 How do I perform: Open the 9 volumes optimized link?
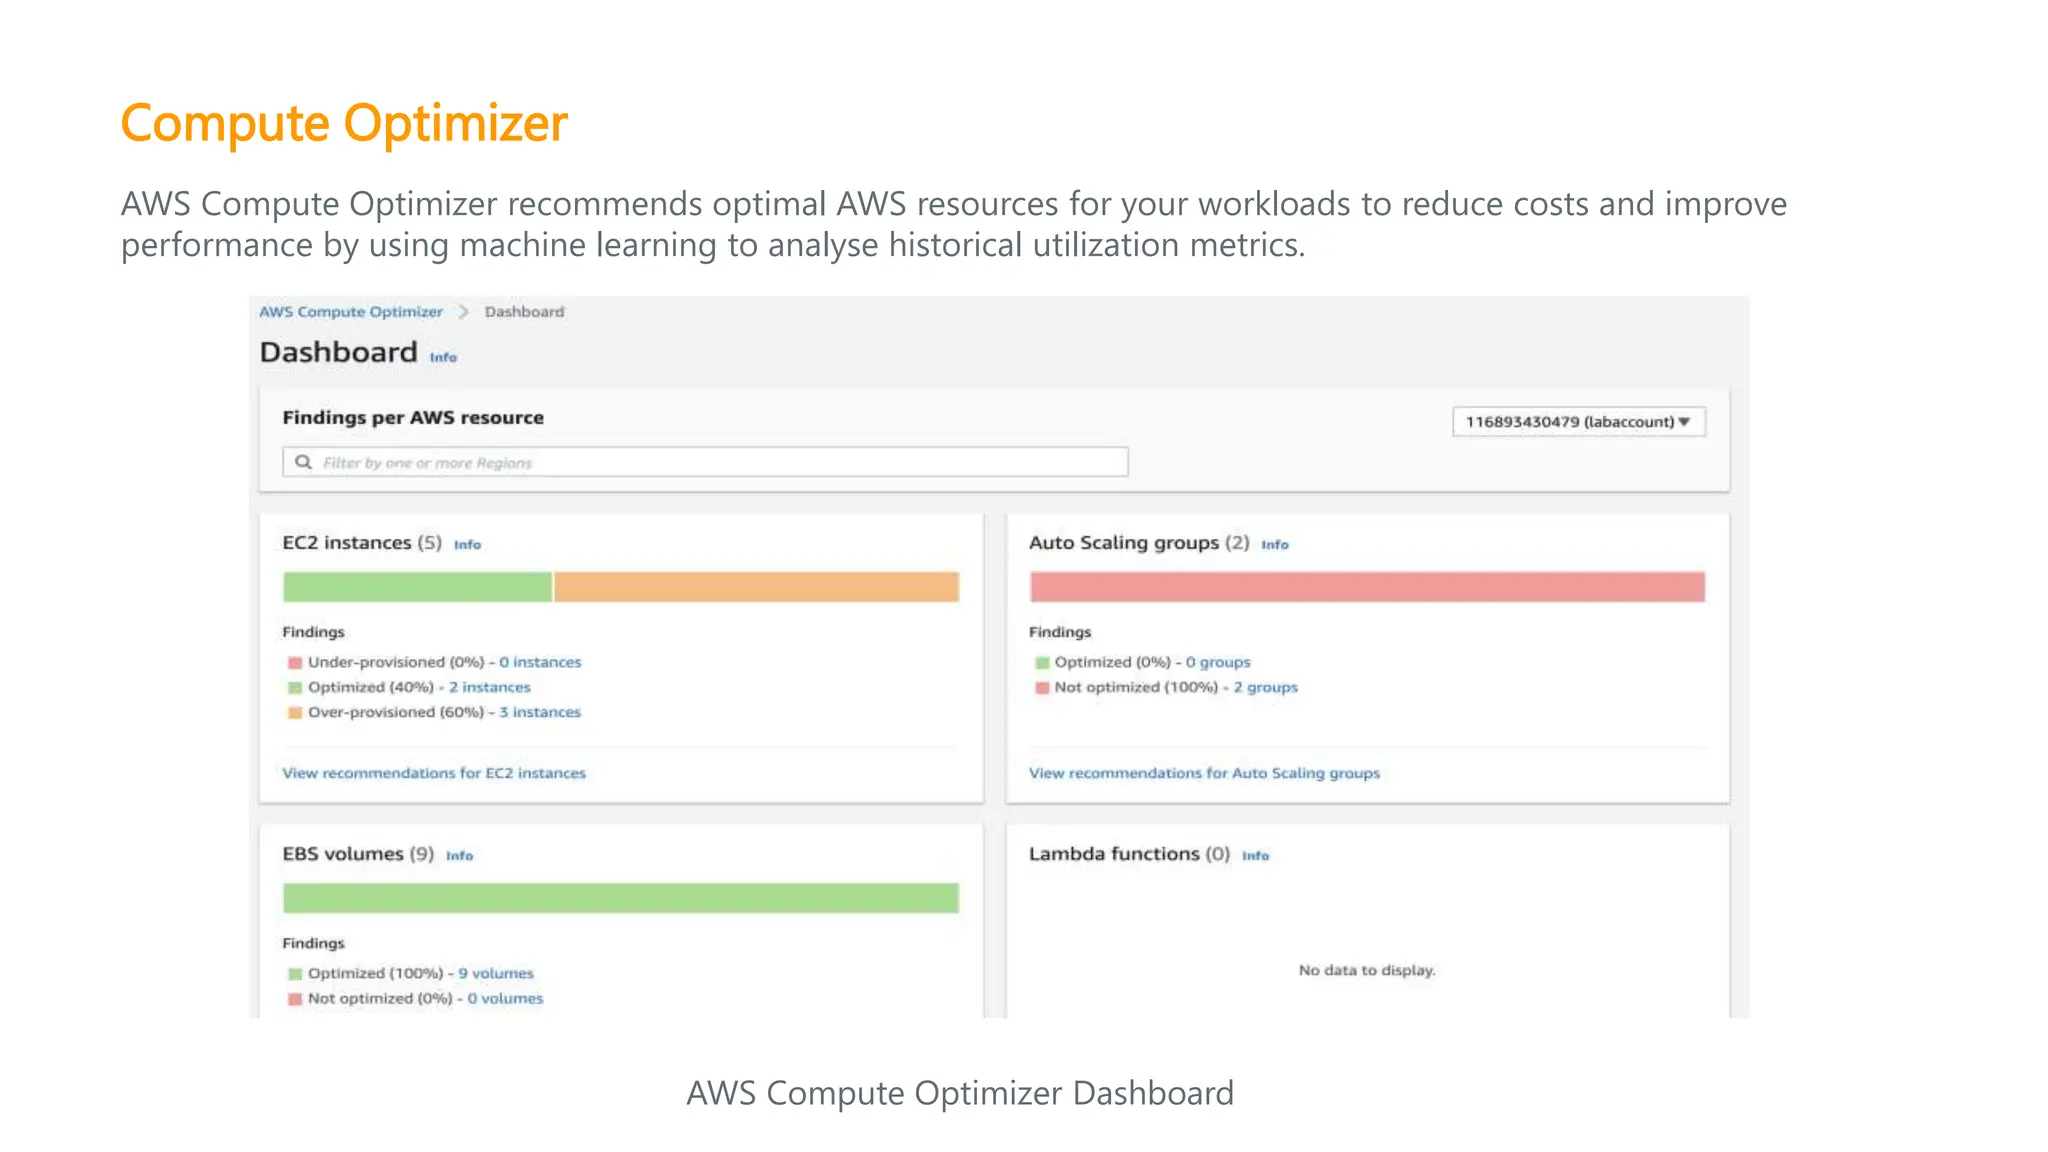click(496, 973)
